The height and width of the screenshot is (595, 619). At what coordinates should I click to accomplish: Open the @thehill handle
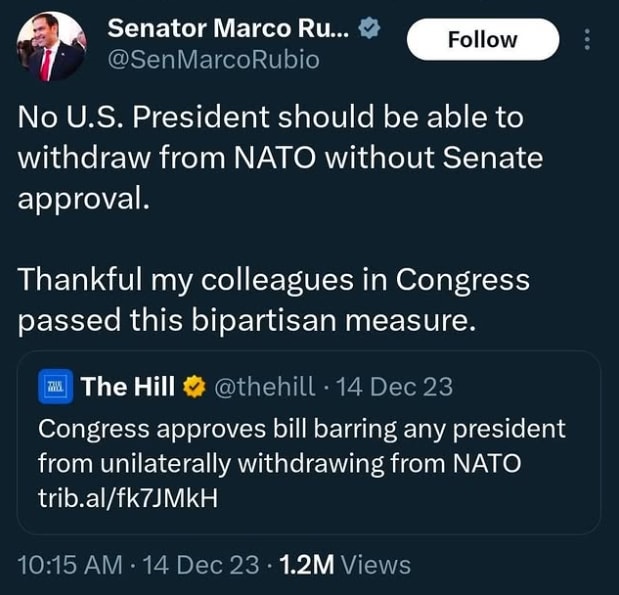click(x=264, y=386)
